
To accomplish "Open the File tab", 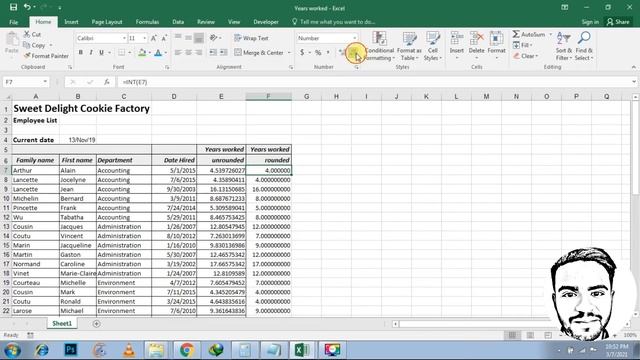I will (13, 22).
